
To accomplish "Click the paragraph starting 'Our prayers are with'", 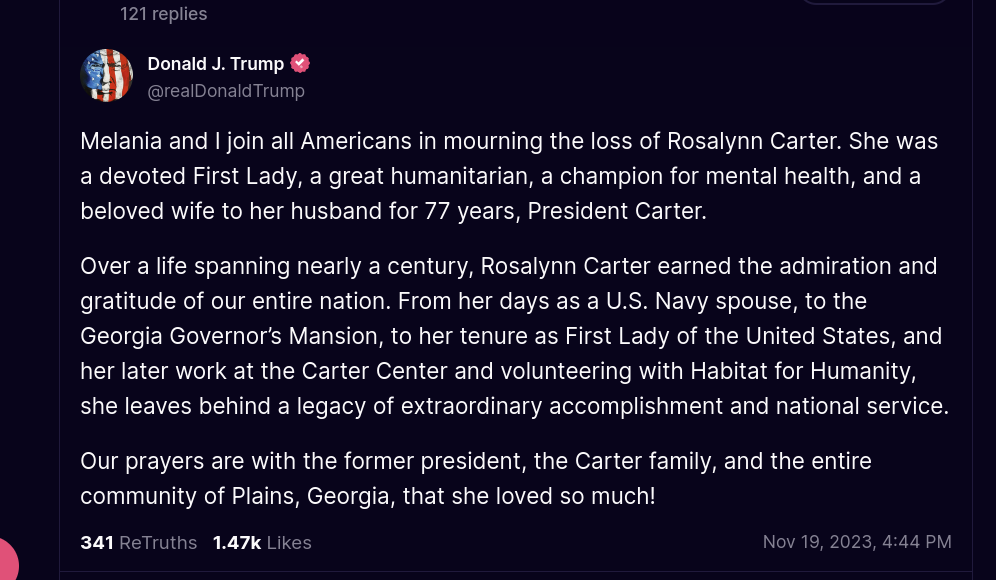I will (476, 478).
